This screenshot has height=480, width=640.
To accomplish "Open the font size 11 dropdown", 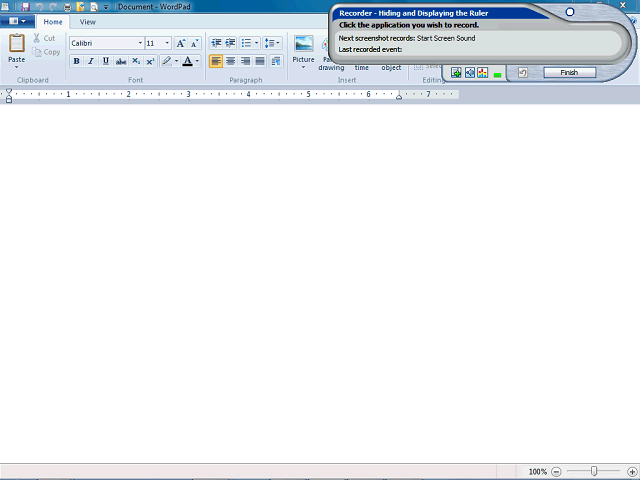I will pos(167,43).
